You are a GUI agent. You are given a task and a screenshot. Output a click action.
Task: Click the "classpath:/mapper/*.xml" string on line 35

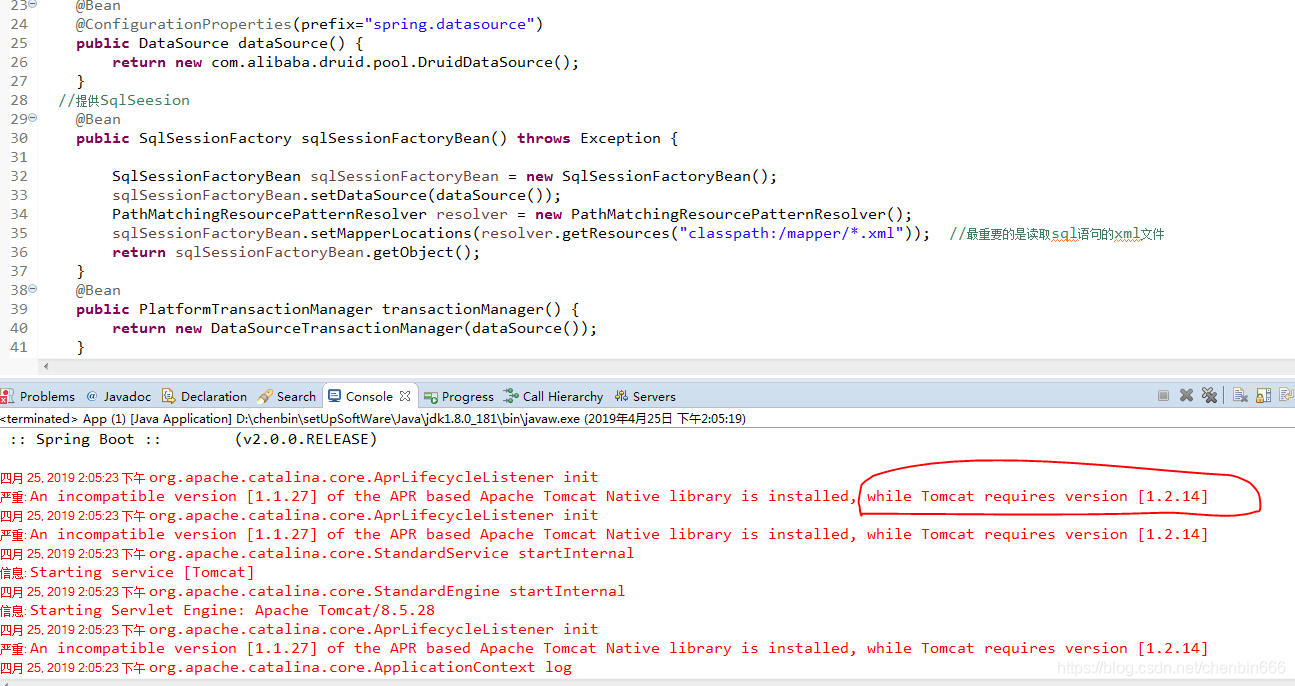[x=791, y=233]
